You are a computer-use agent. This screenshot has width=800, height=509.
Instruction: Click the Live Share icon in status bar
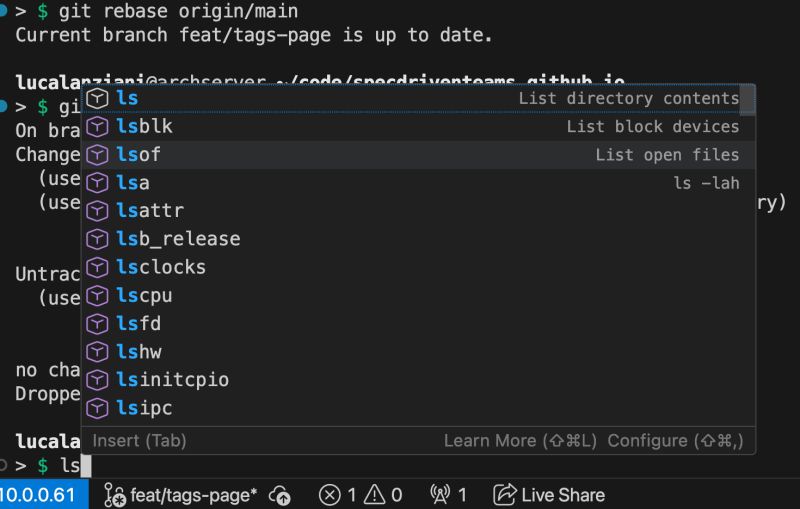tap(505, 495)
